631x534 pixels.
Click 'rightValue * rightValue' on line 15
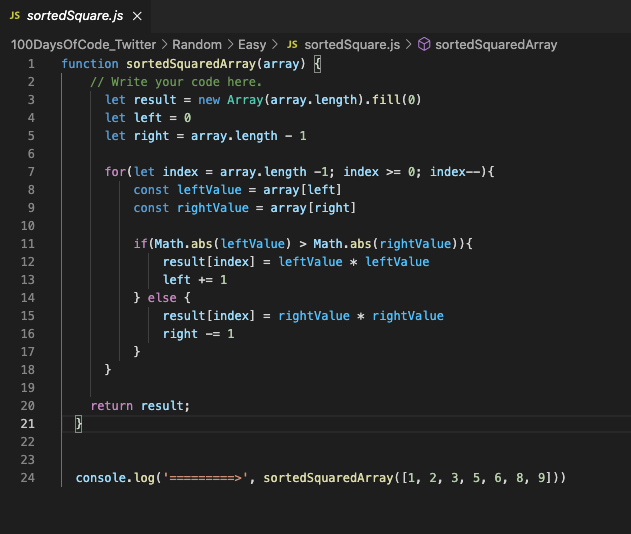(361, 316)
